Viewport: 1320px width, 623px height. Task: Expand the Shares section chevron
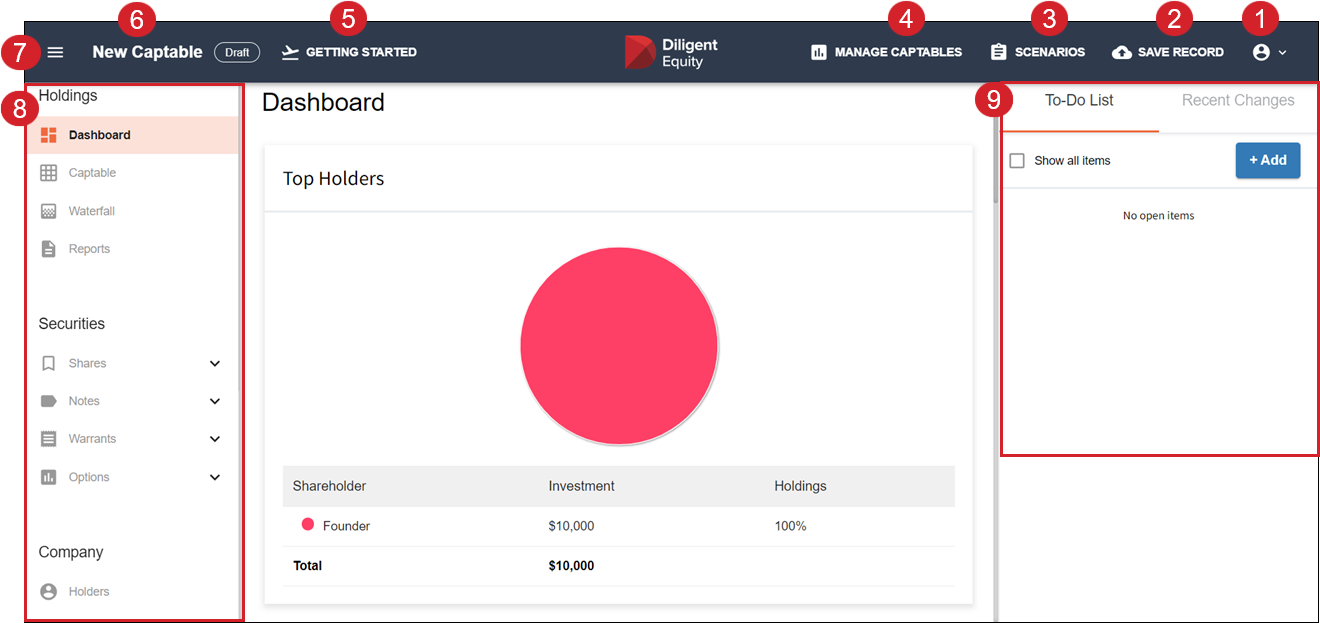point(215,364)
